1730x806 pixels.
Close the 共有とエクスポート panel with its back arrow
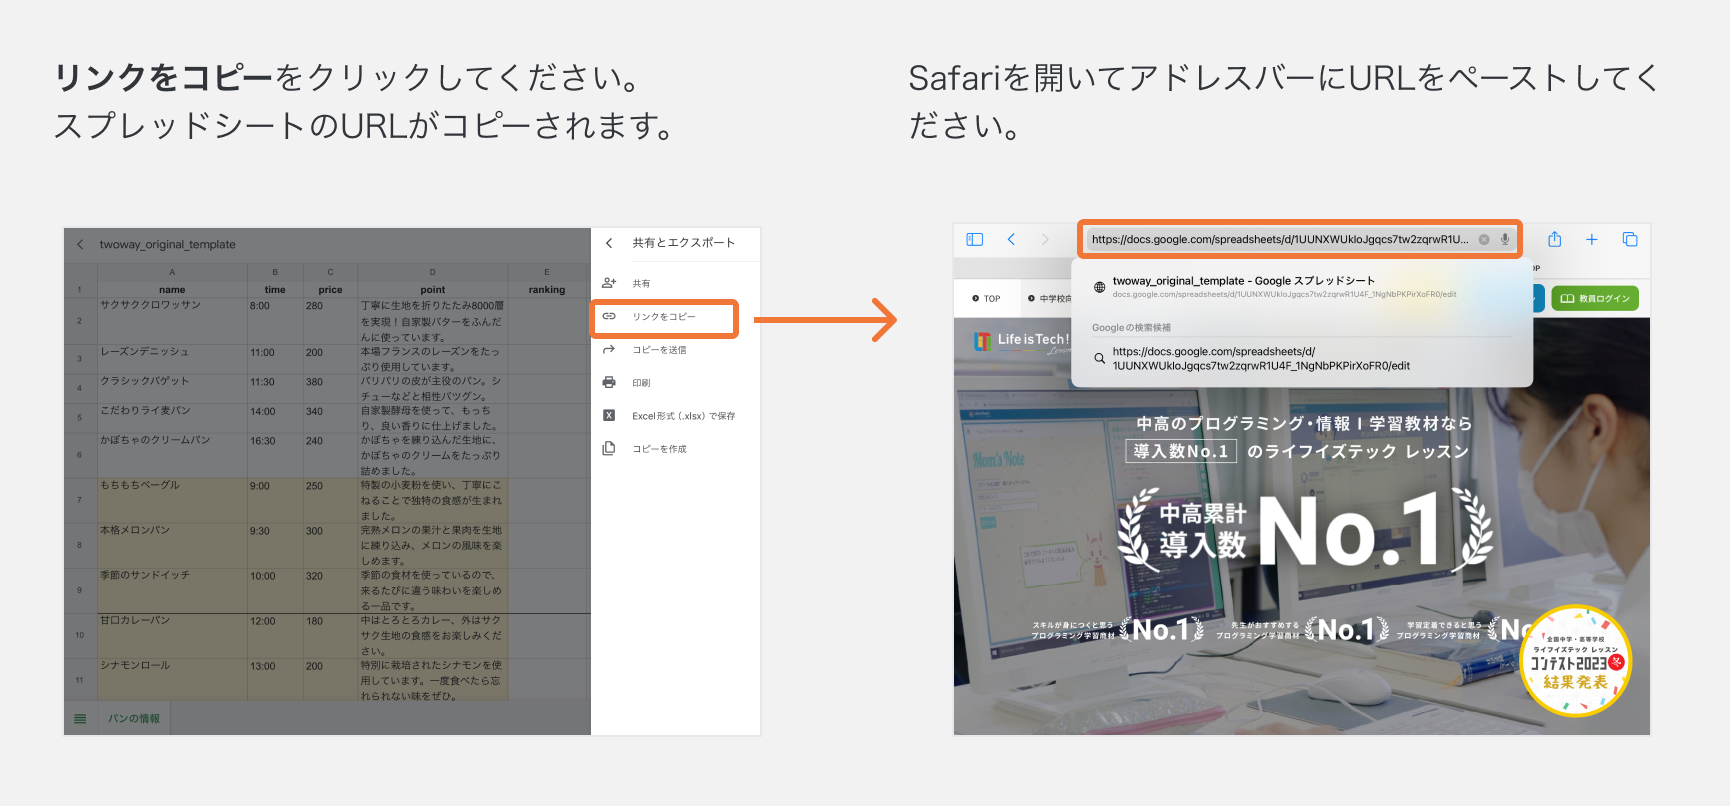click(x=609, y=243)
